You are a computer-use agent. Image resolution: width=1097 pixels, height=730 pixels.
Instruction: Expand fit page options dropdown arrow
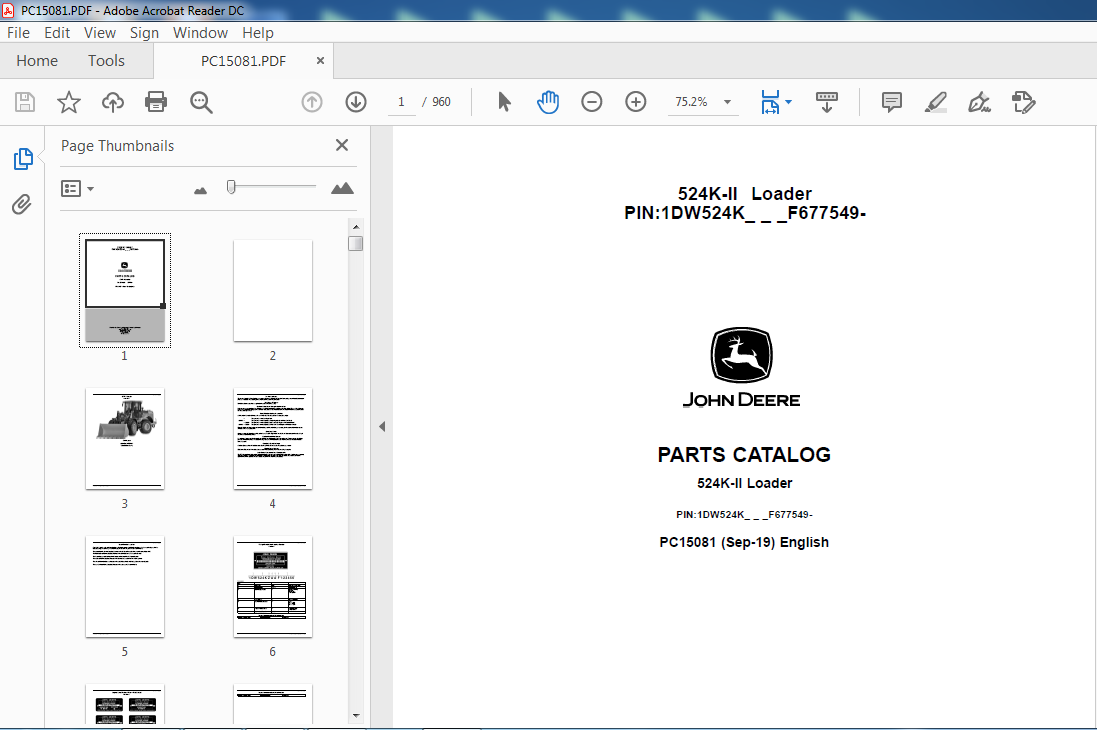[x=789, y=102]
